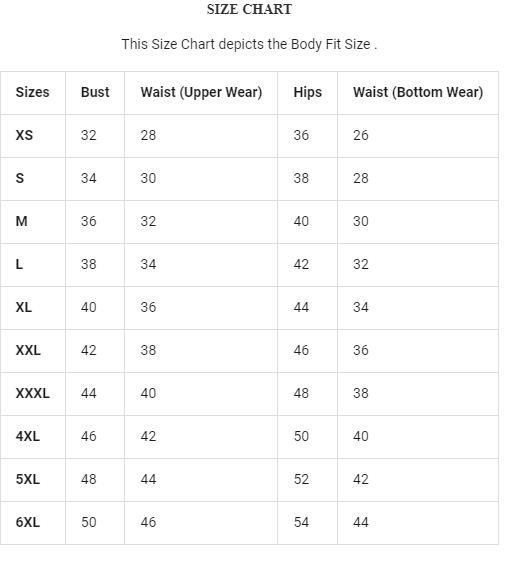508x561 pixels.
Task: Click the M size row label
Action: pos(21,221)
